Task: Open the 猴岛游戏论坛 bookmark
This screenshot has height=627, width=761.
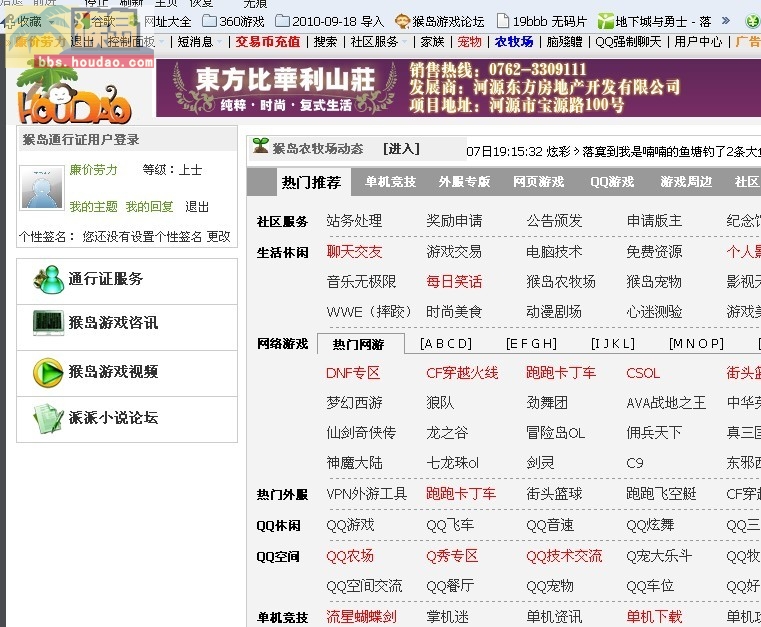Action: click(439, 21)
